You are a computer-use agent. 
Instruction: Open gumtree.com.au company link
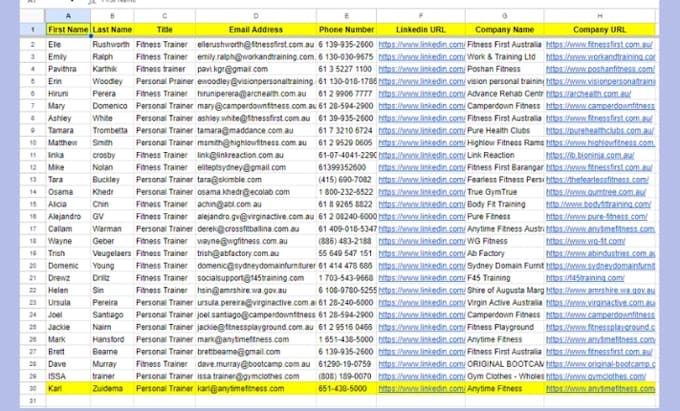[x=596, y=192]
